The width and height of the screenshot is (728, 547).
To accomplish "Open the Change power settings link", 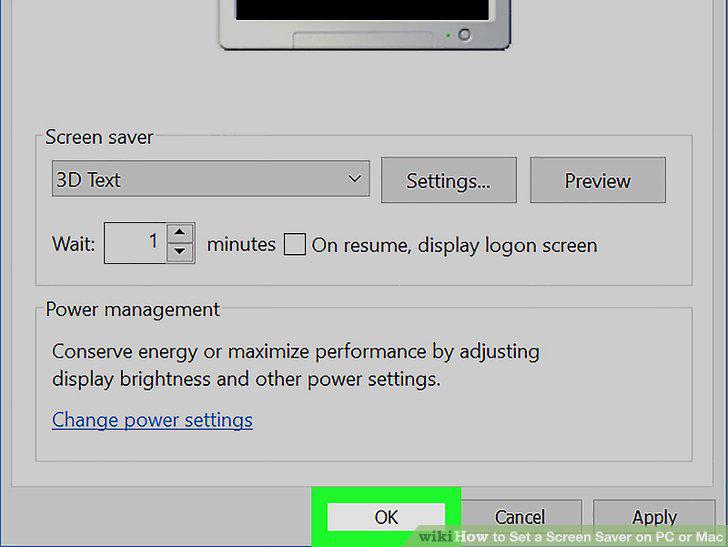I will click(x=152, y=420).
